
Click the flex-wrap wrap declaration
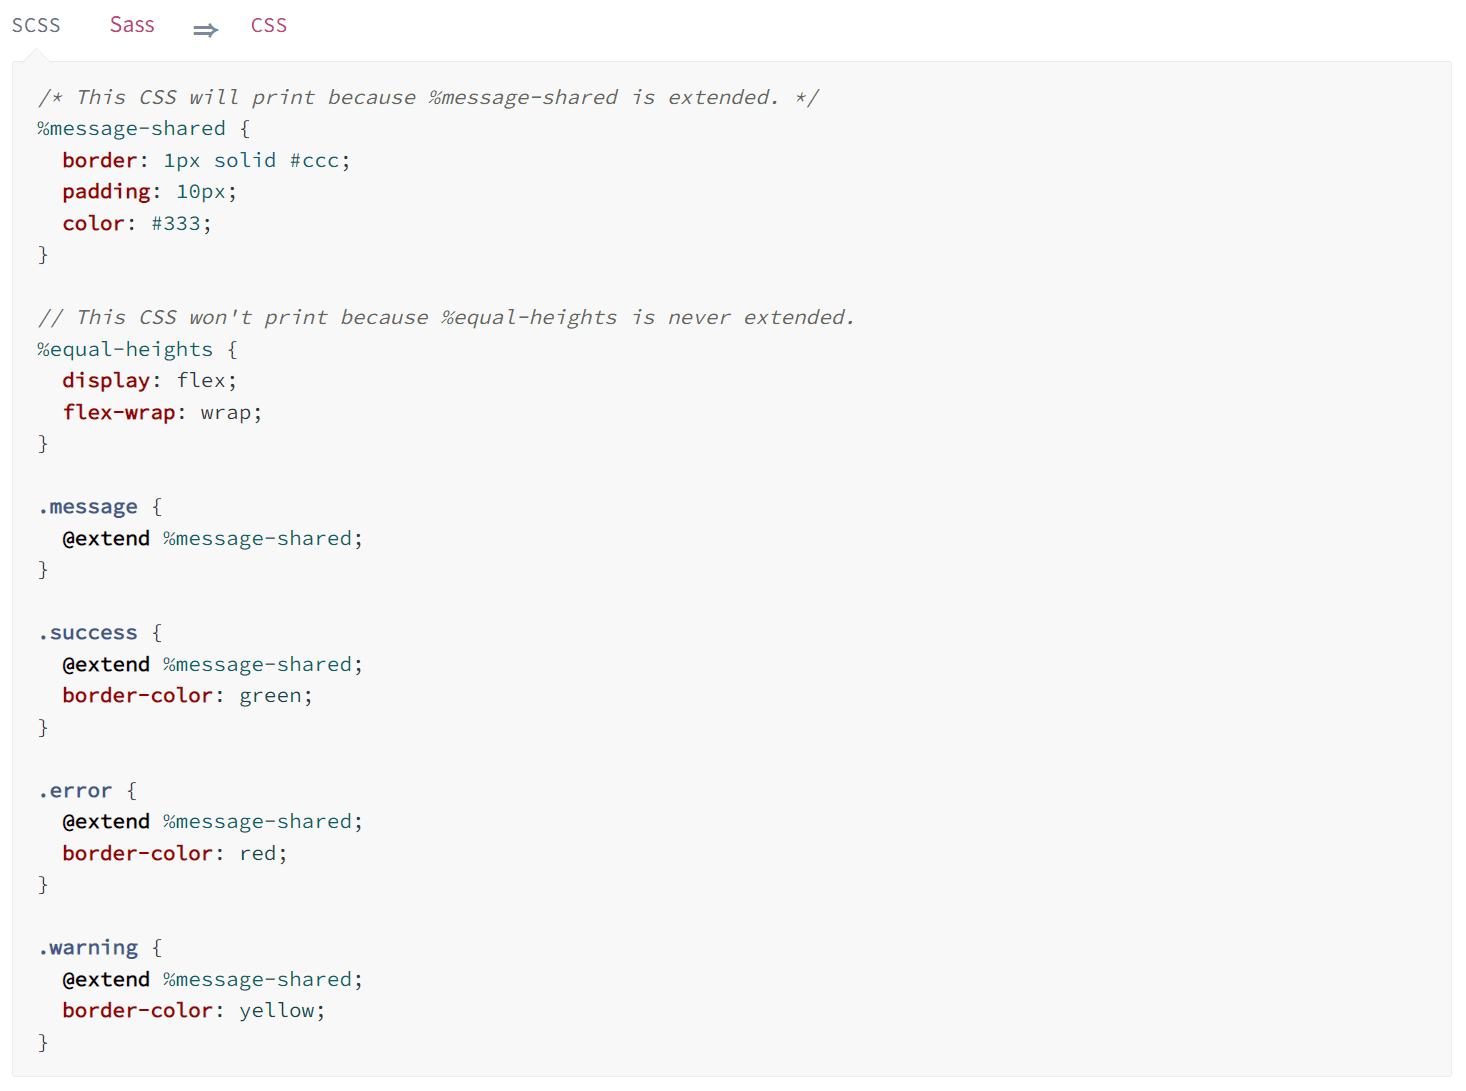coord(162,413)
